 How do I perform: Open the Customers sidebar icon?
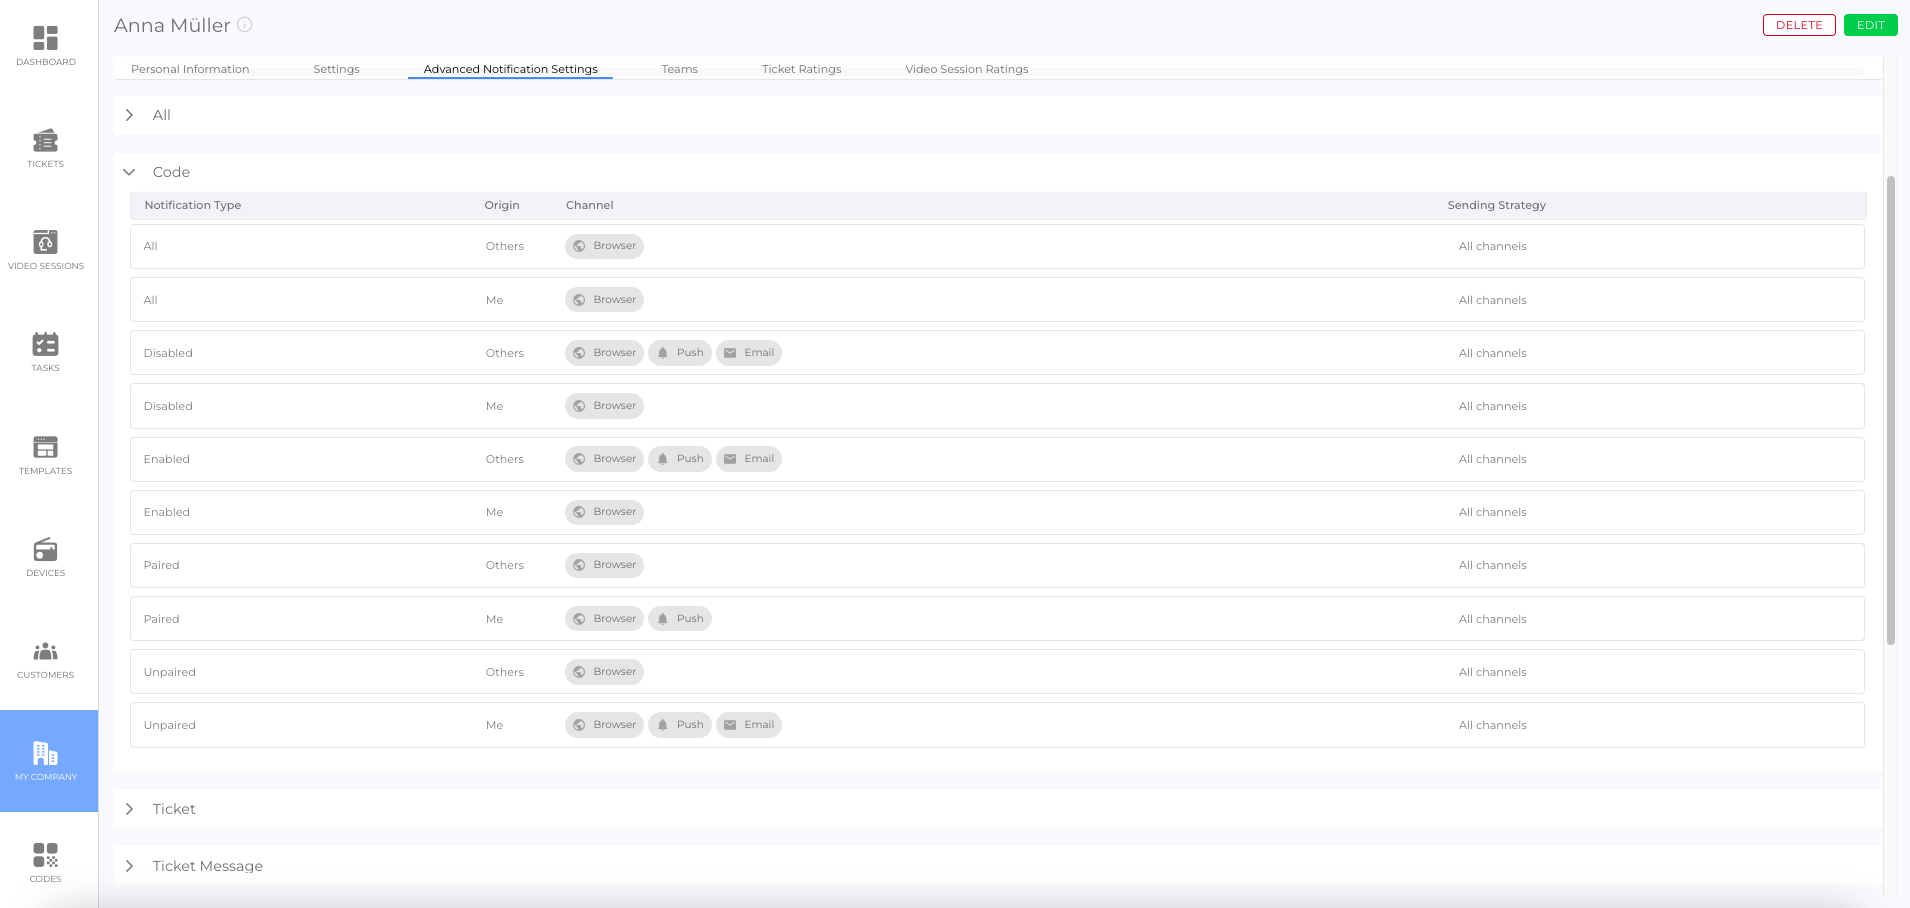(x=45, y=652)
